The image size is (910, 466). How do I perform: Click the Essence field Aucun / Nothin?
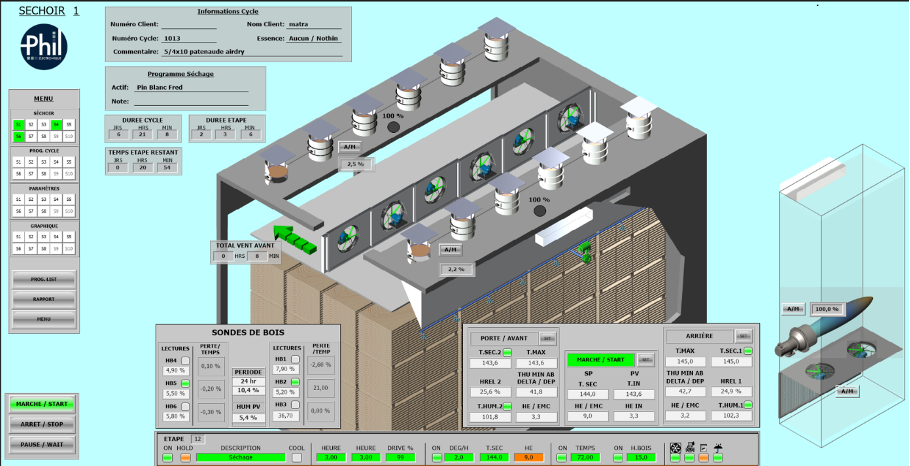(314, 39)
